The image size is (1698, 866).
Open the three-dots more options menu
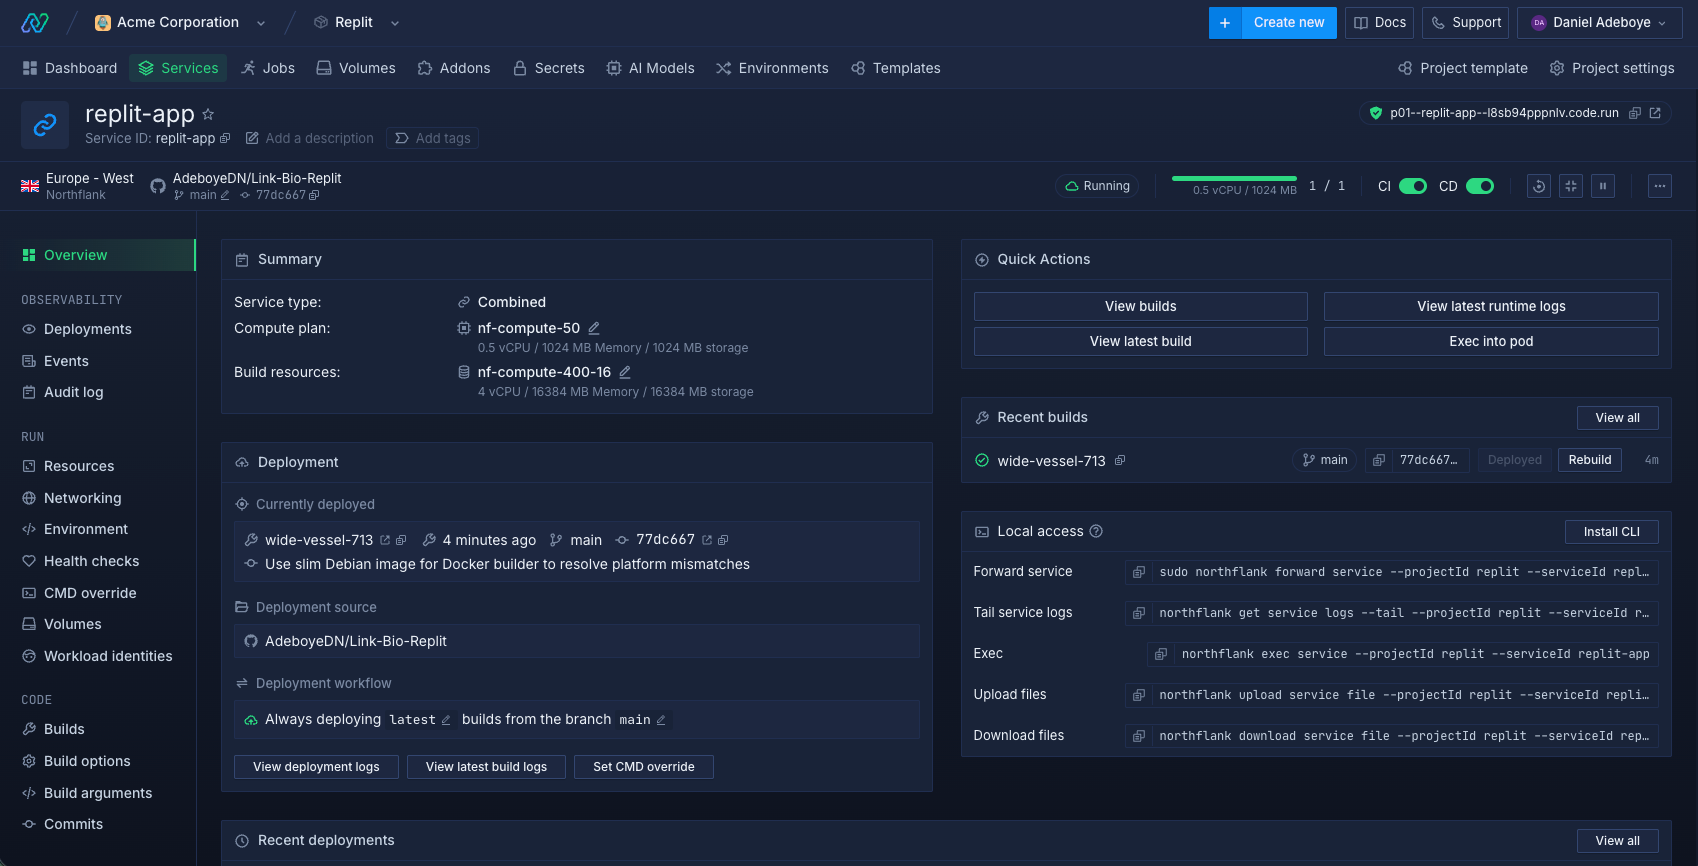point(1660,186)
